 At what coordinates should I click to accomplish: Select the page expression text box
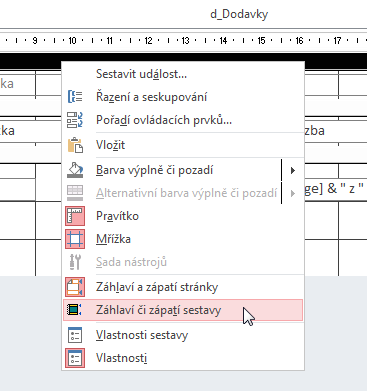click(335, 189)
